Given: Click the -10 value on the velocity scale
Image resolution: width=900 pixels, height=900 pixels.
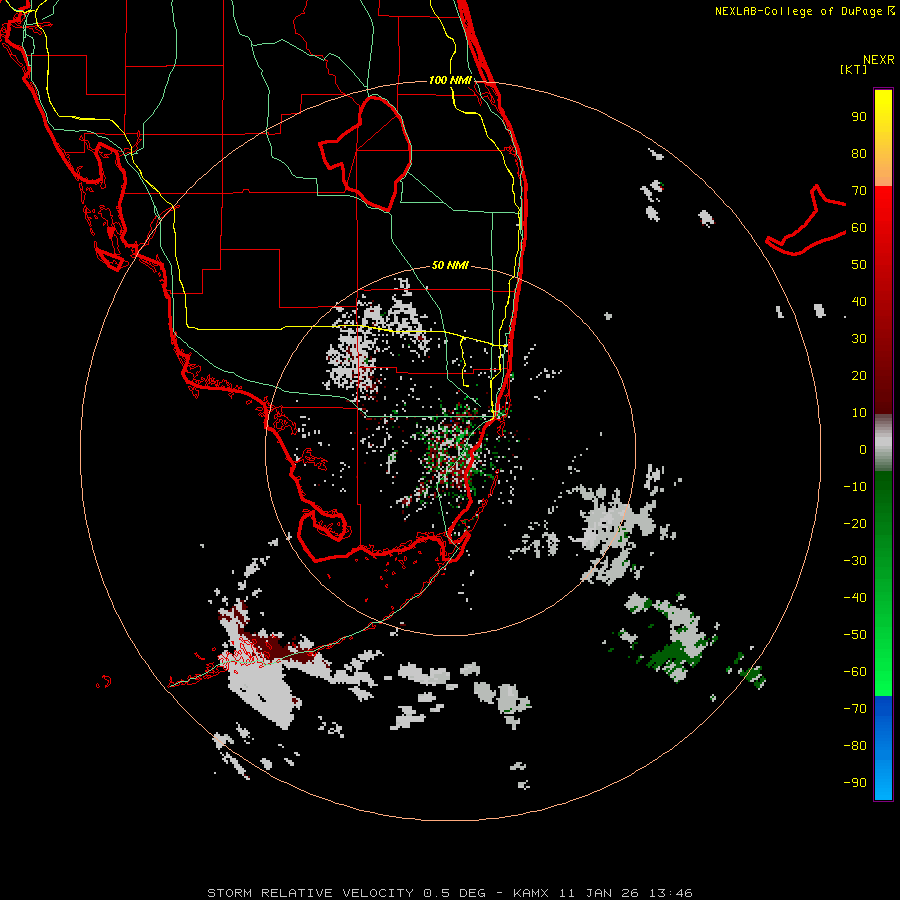Looking at the screenshot, I should 855,487.
